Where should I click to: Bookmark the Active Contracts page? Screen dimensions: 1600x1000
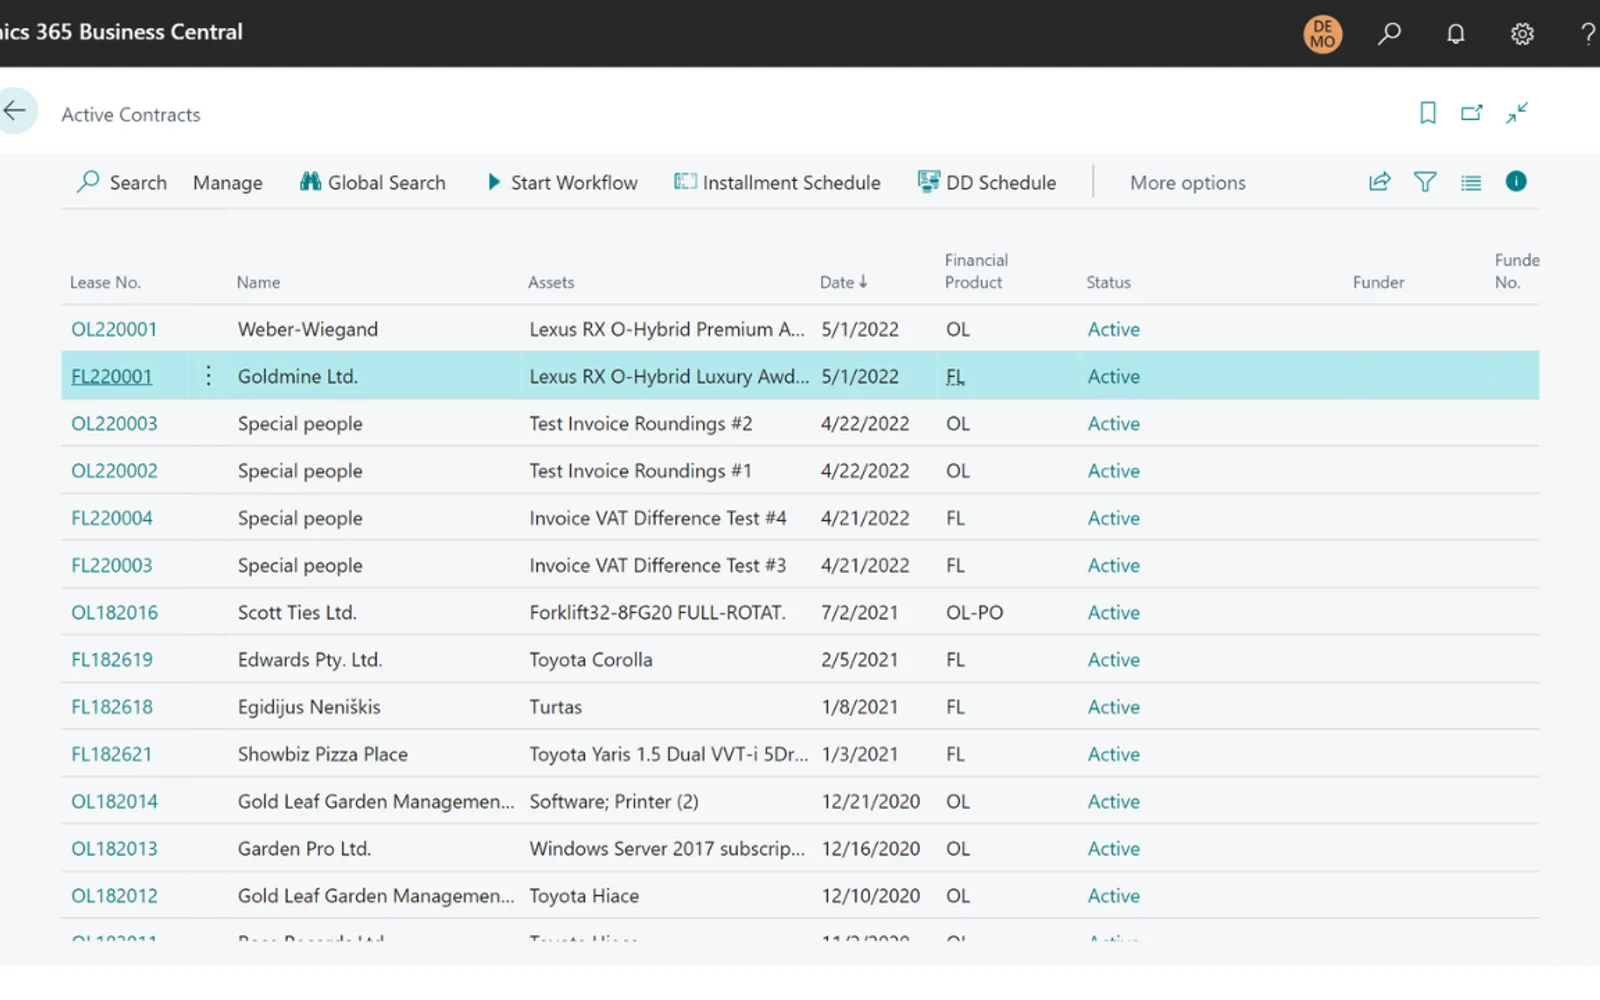pyautogui.click(x=1428, y=113)
